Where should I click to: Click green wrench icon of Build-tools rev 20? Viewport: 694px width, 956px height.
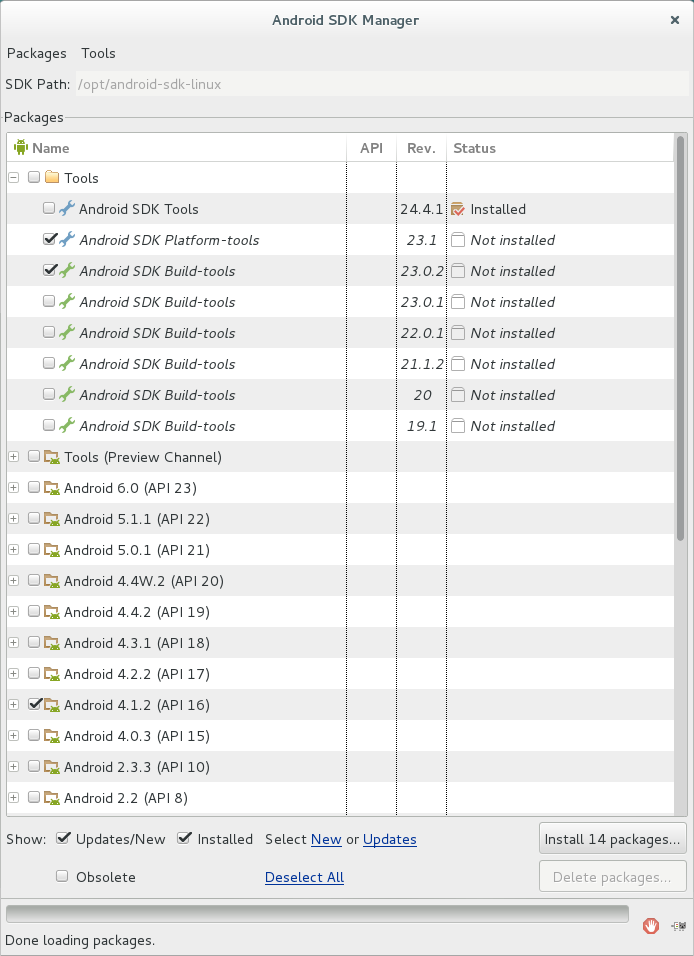click(67, 395)
